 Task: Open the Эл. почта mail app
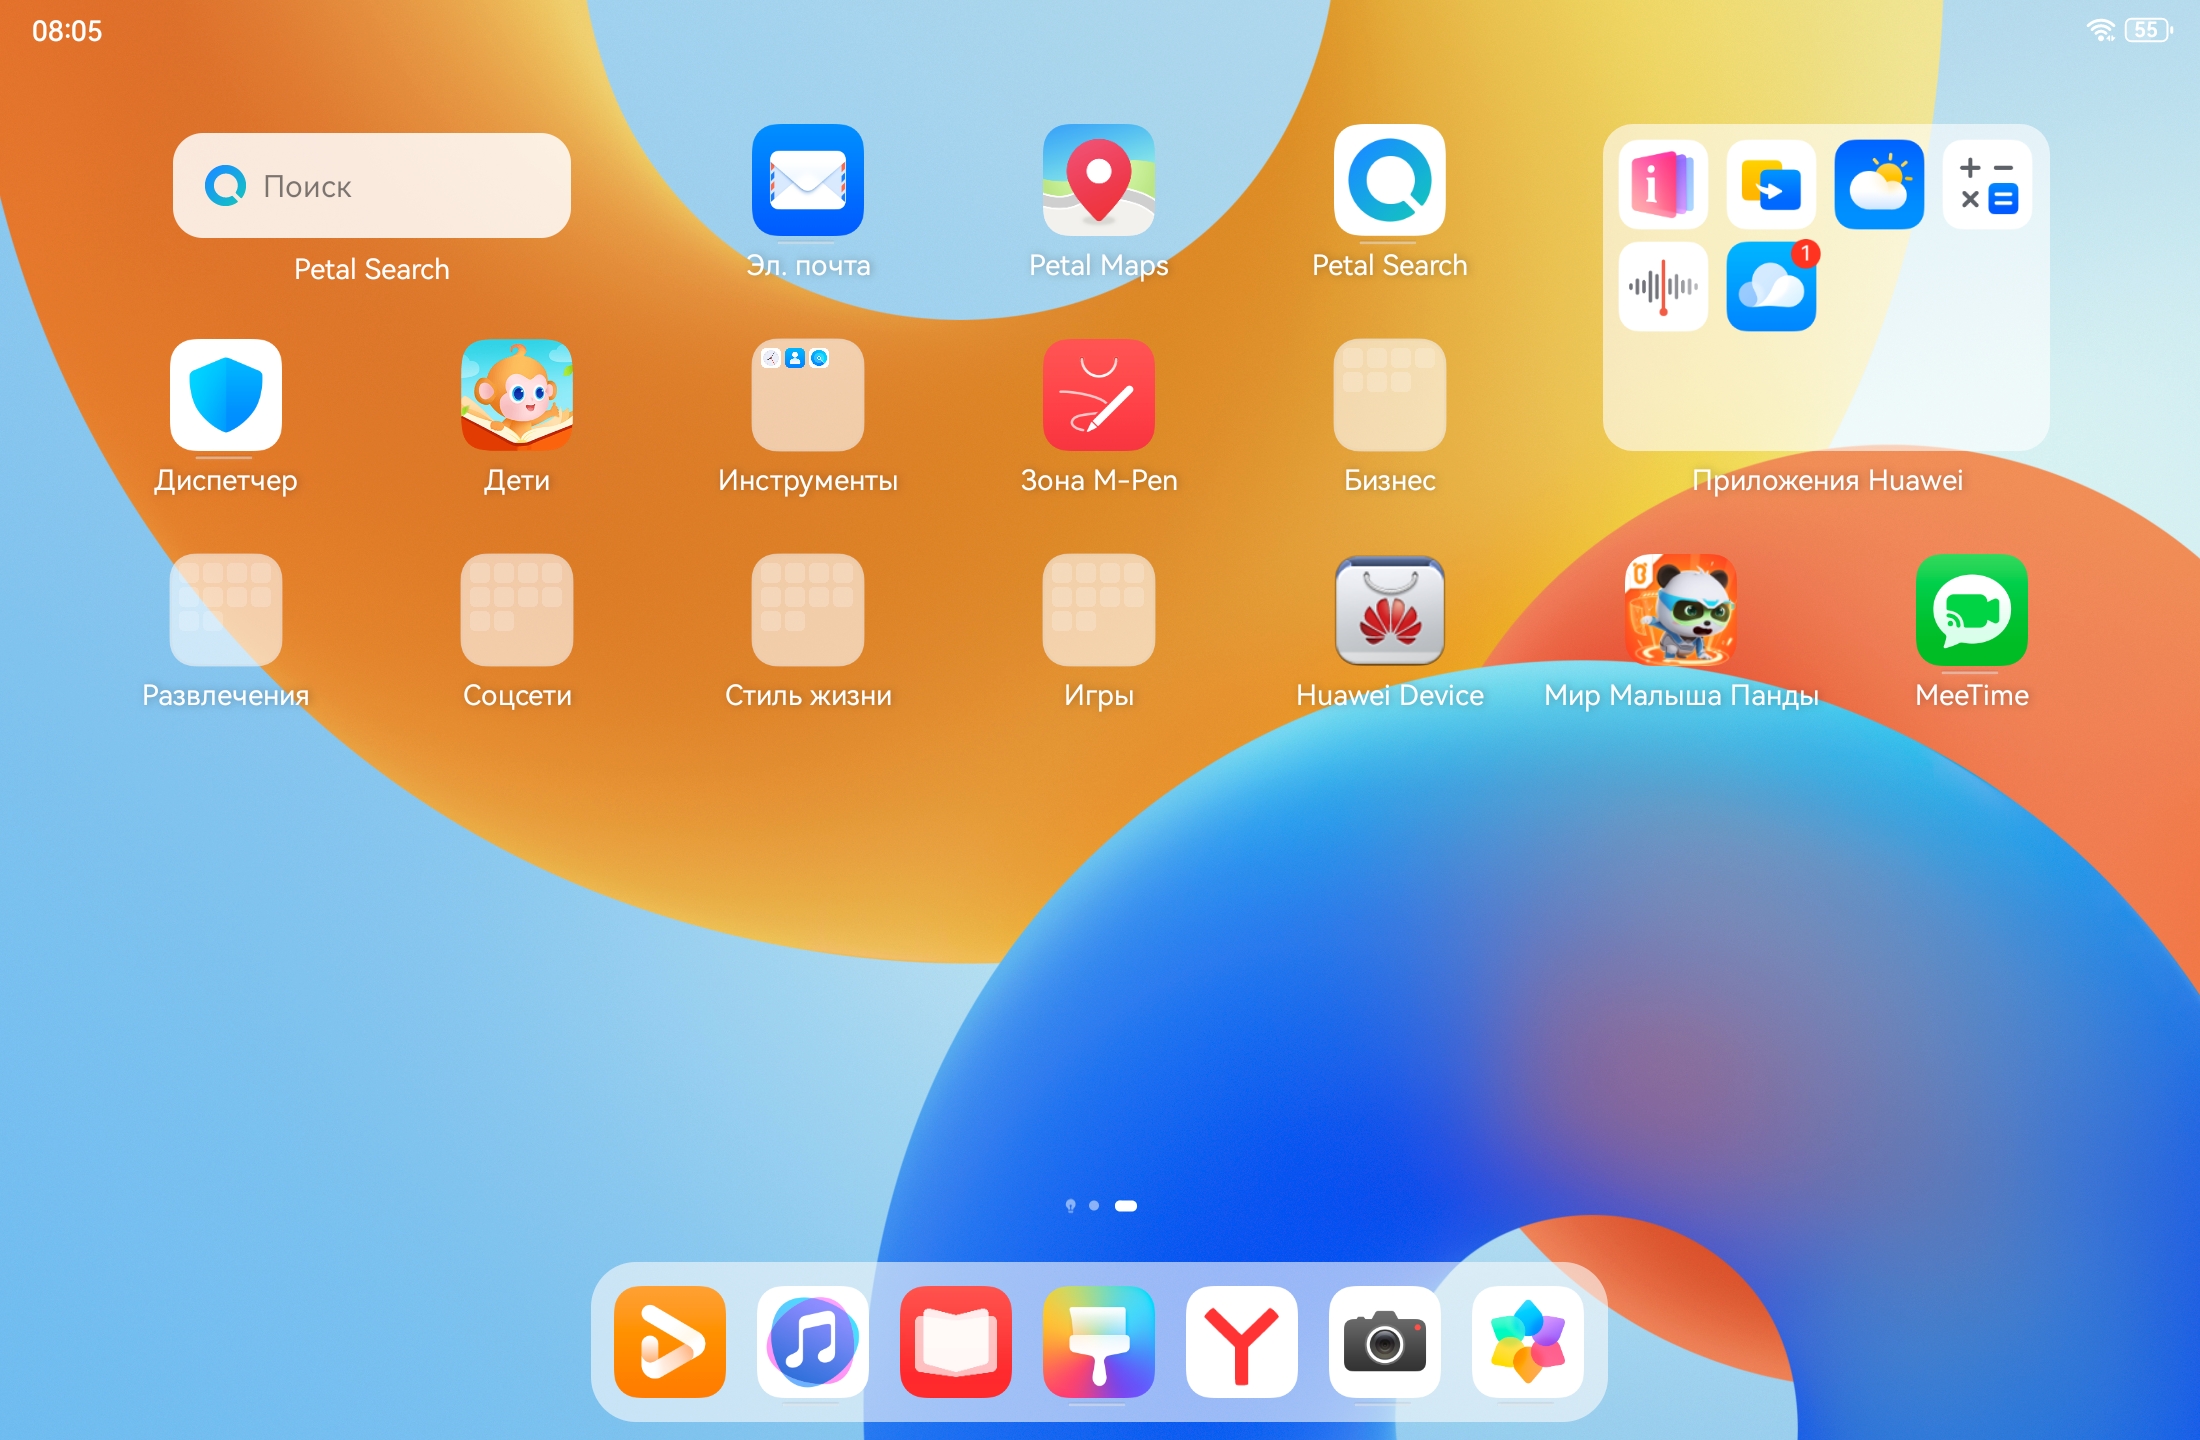(808, 180)
